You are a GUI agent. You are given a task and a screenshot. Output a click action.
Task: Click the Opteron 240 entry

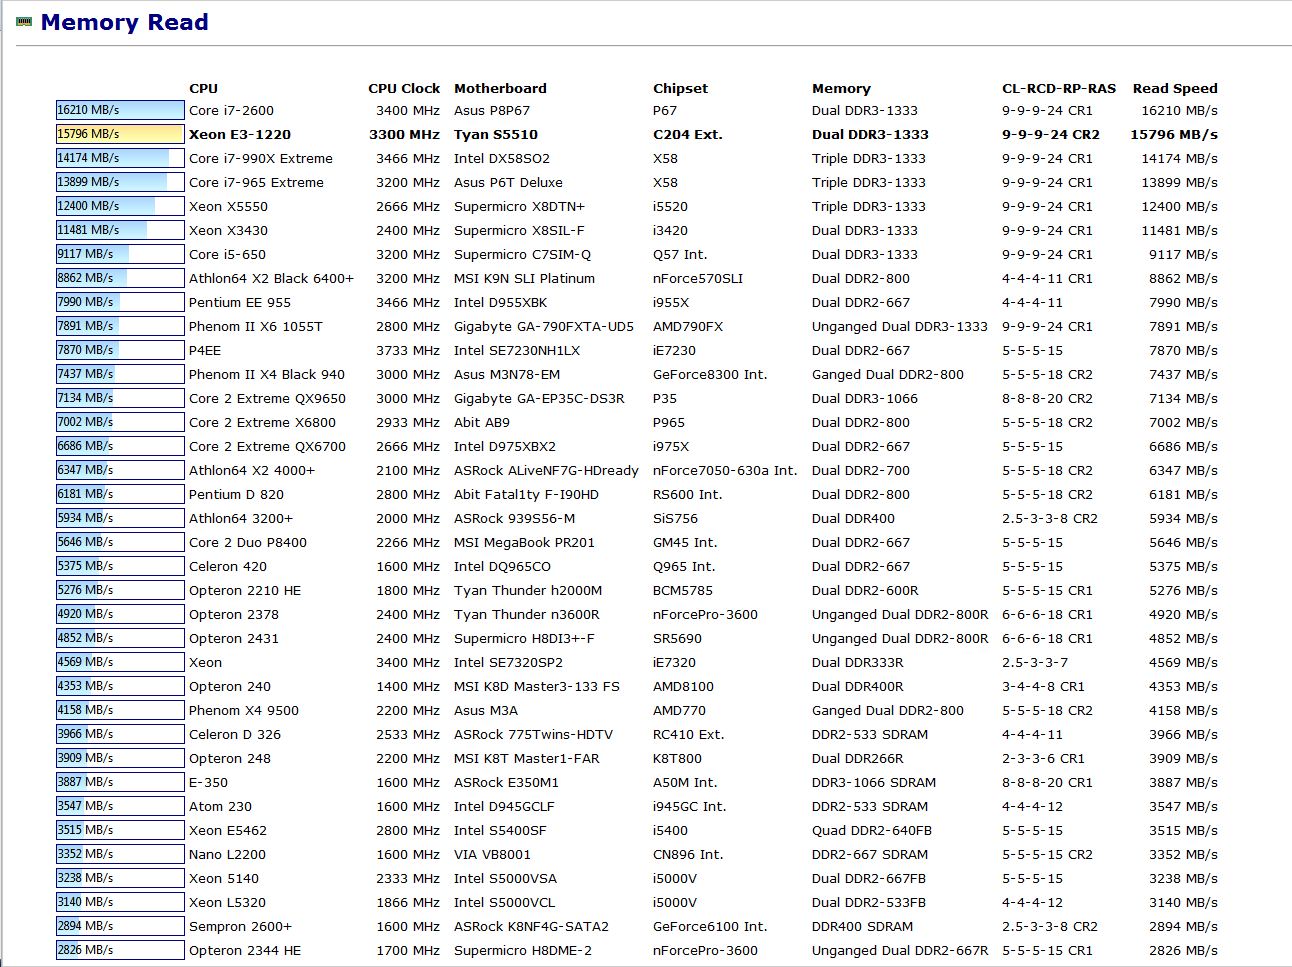tap(230, 687)
